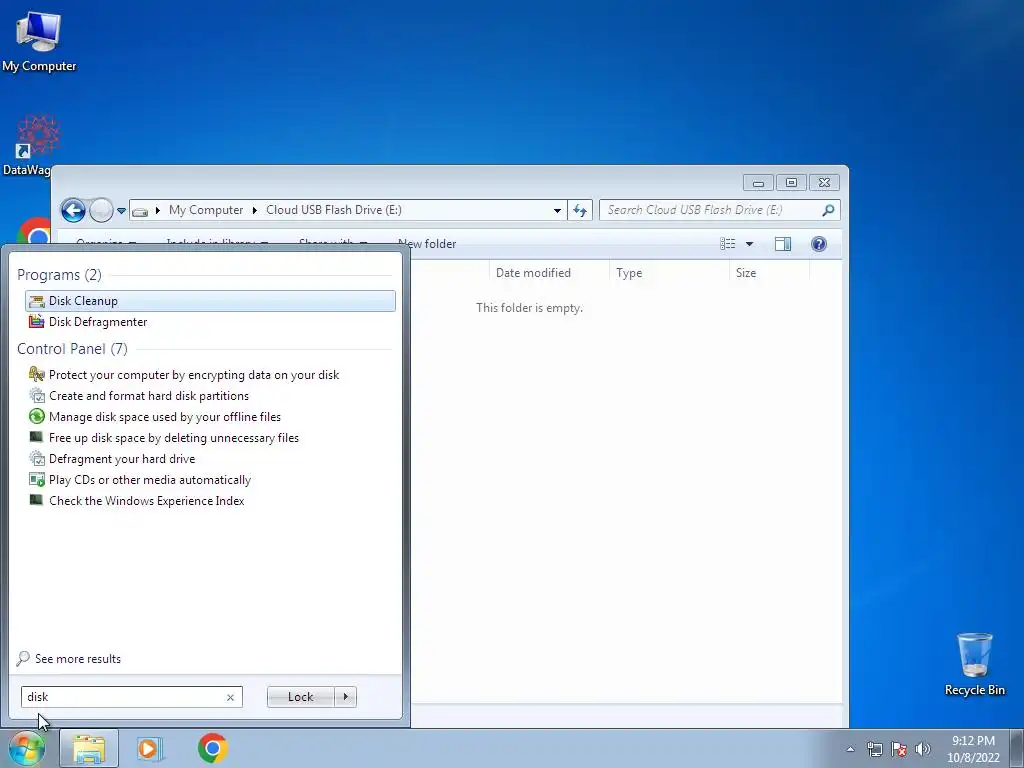The height and width of the screenshot is (768, 1024).
Task: Click 'My Computer' in the address bar breadcrumb
Action: tap(206, 210)
